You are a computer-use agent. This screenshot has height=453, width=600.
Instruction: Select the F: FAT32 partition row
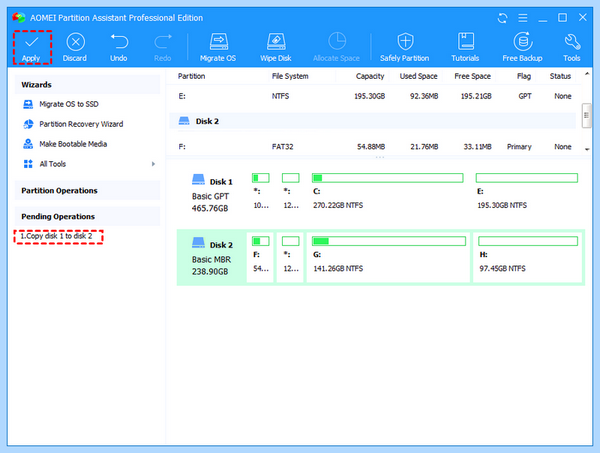[x=373, y=147]
